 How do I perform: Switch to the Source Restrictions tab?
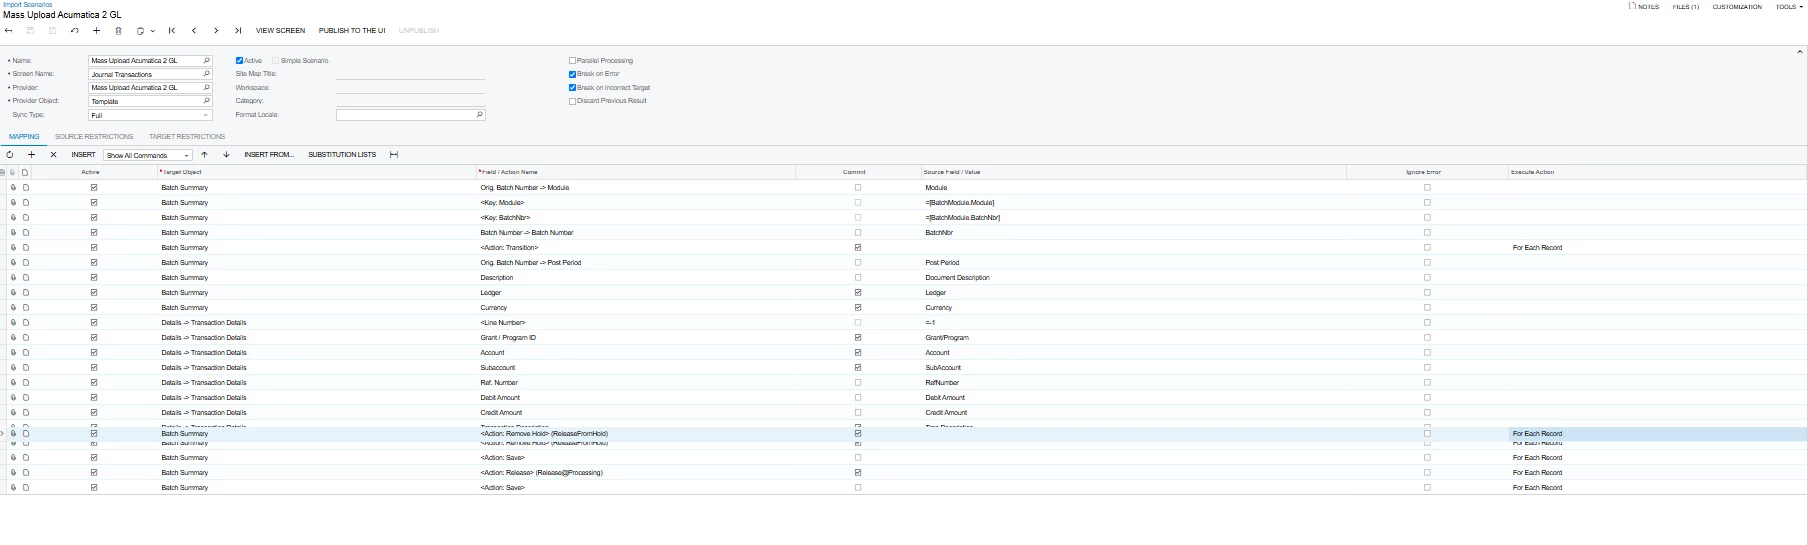[x=94, y=137]
